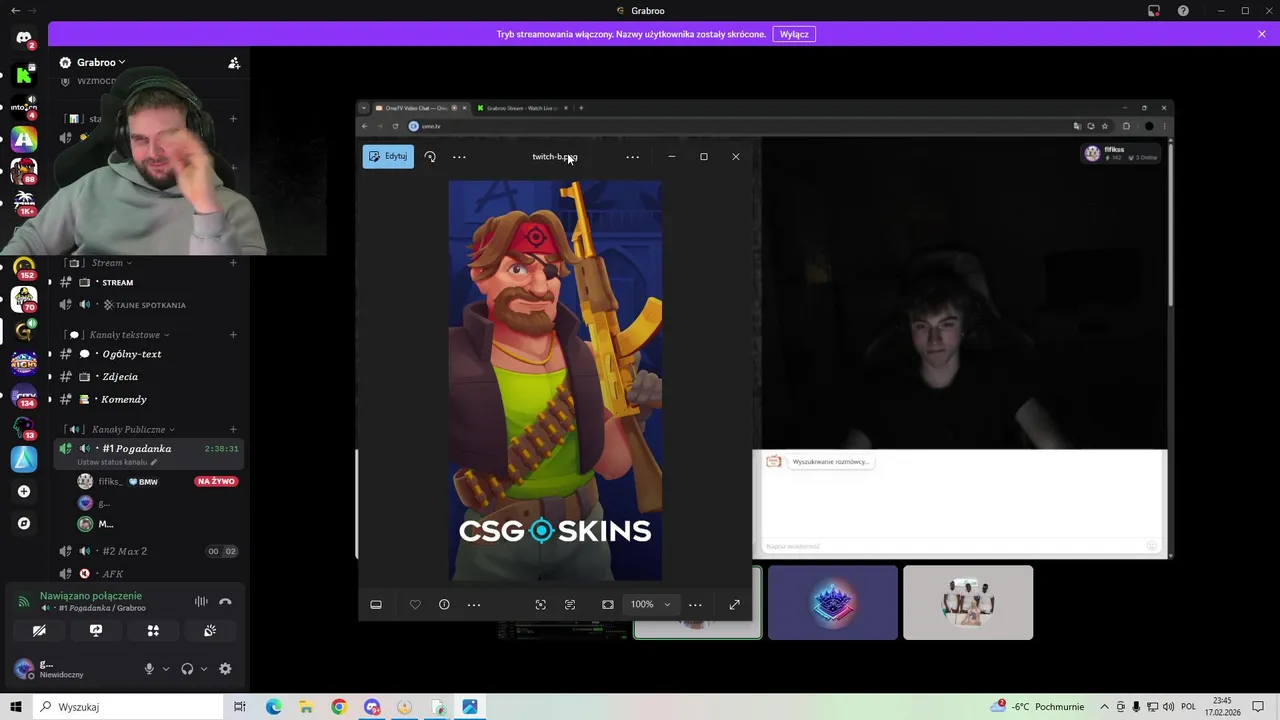Open more menu right of file name
The image size is (1280, 720).
pyautogui.click(x=633, y=157)
